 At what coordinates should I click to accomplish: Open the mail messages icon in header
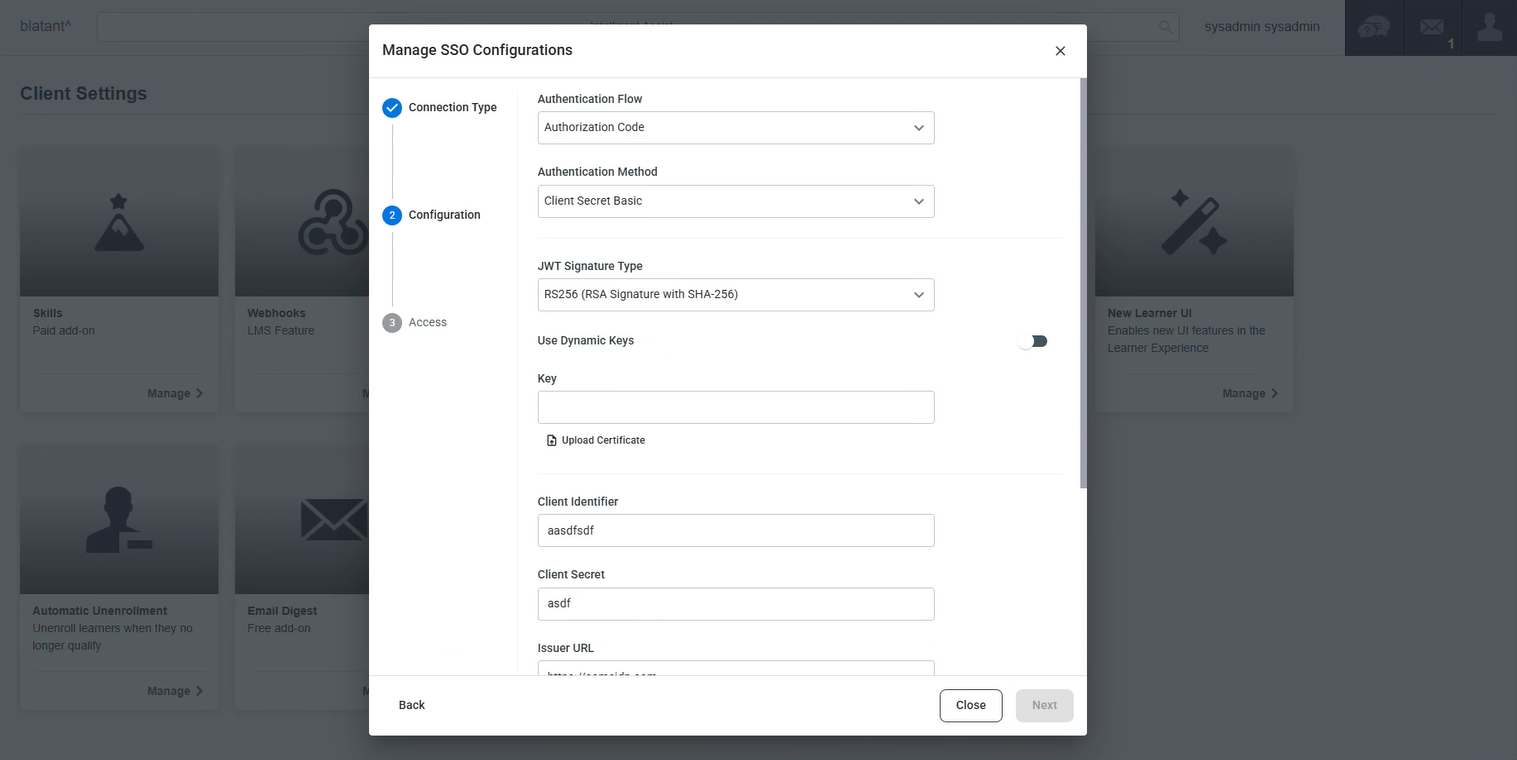[x=1432, y=27]
